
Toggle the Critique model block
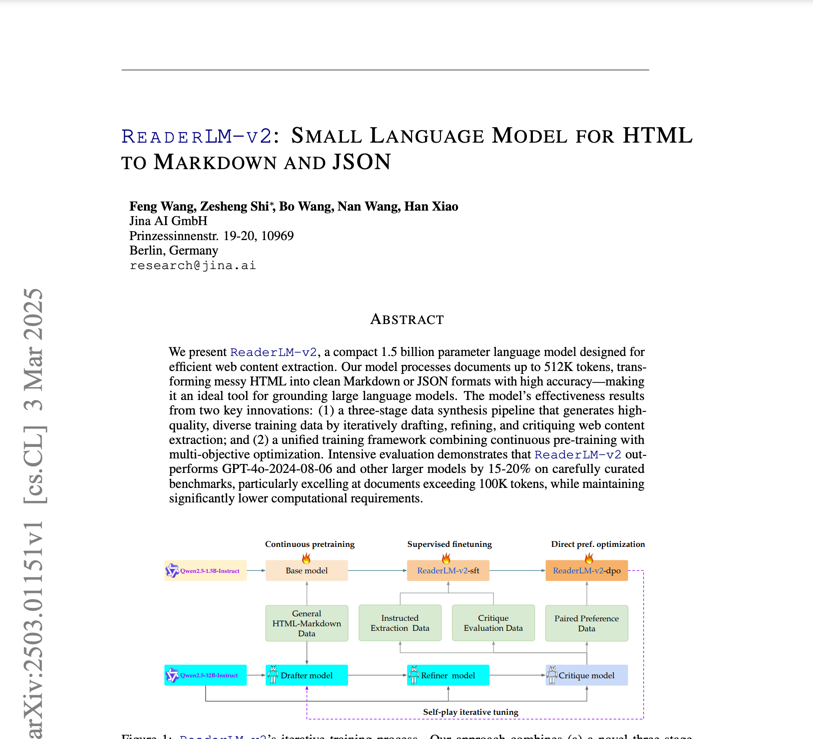(x=588, y=675)
